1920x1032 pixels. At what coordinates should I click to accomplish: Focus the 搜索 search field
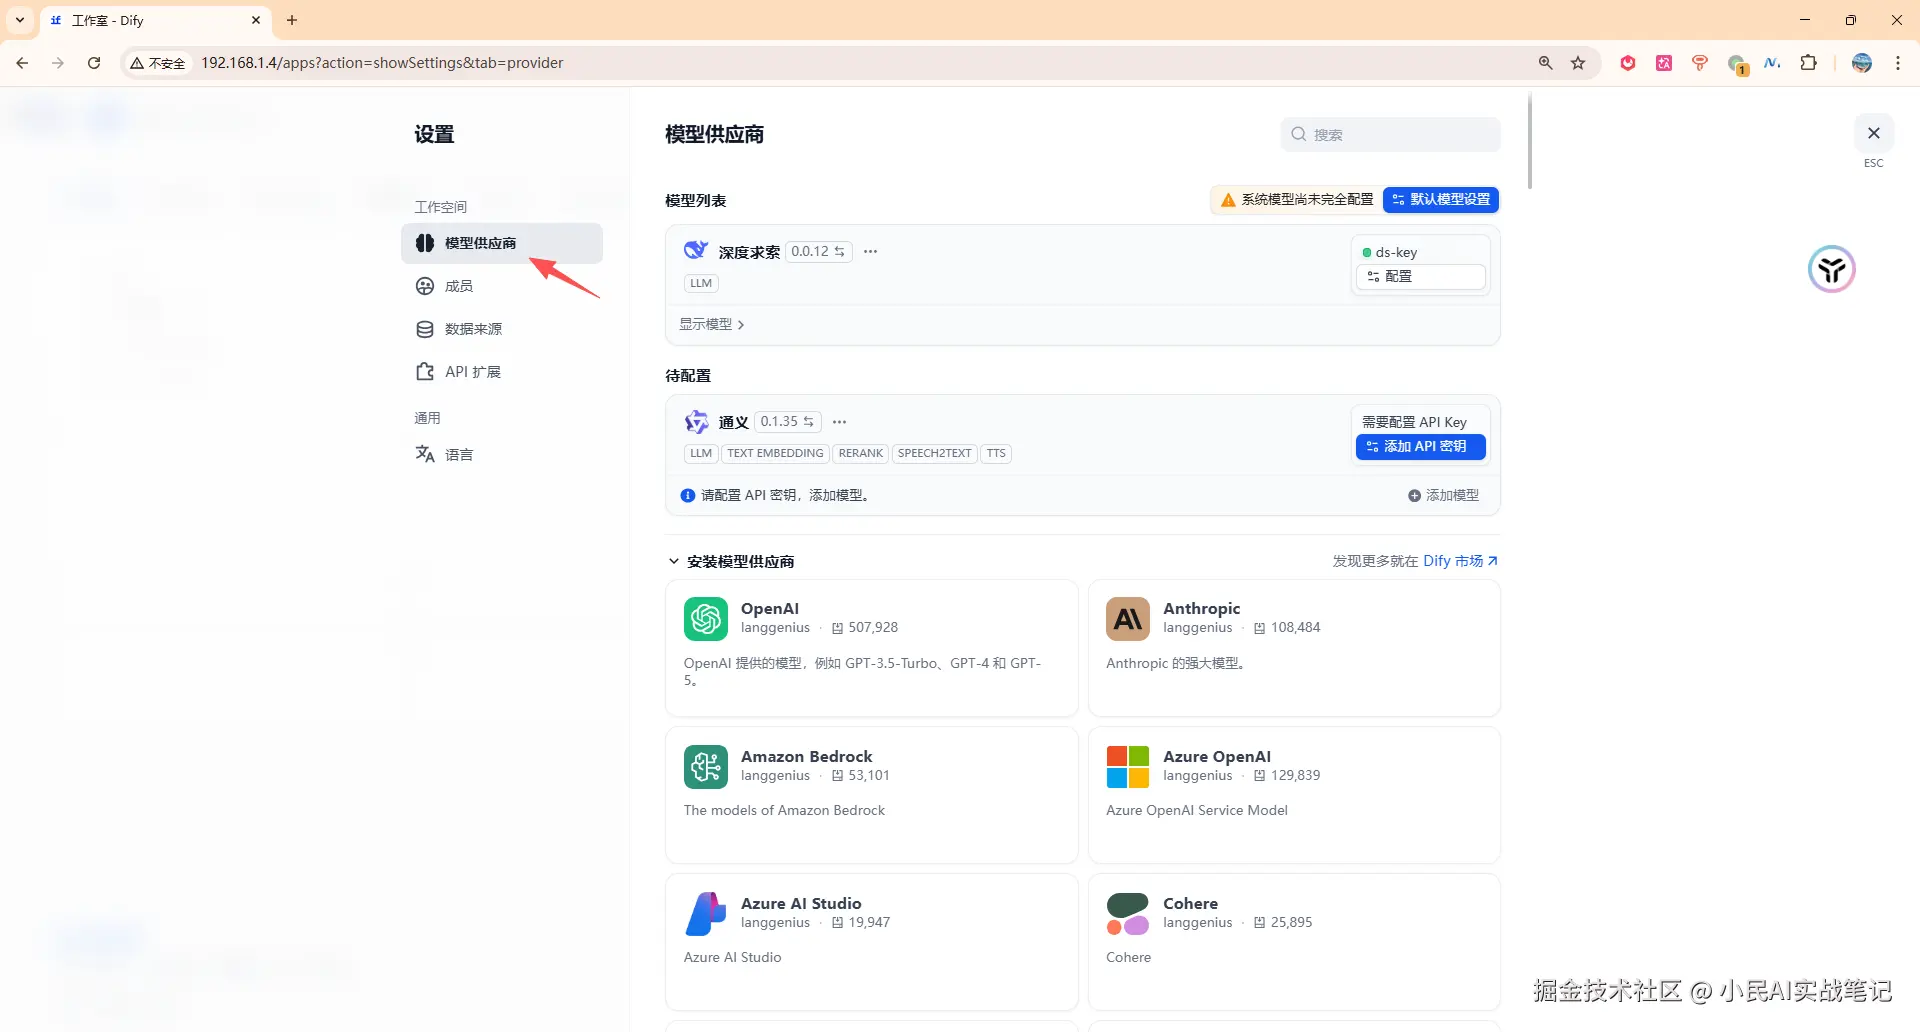coord(1390,135)
